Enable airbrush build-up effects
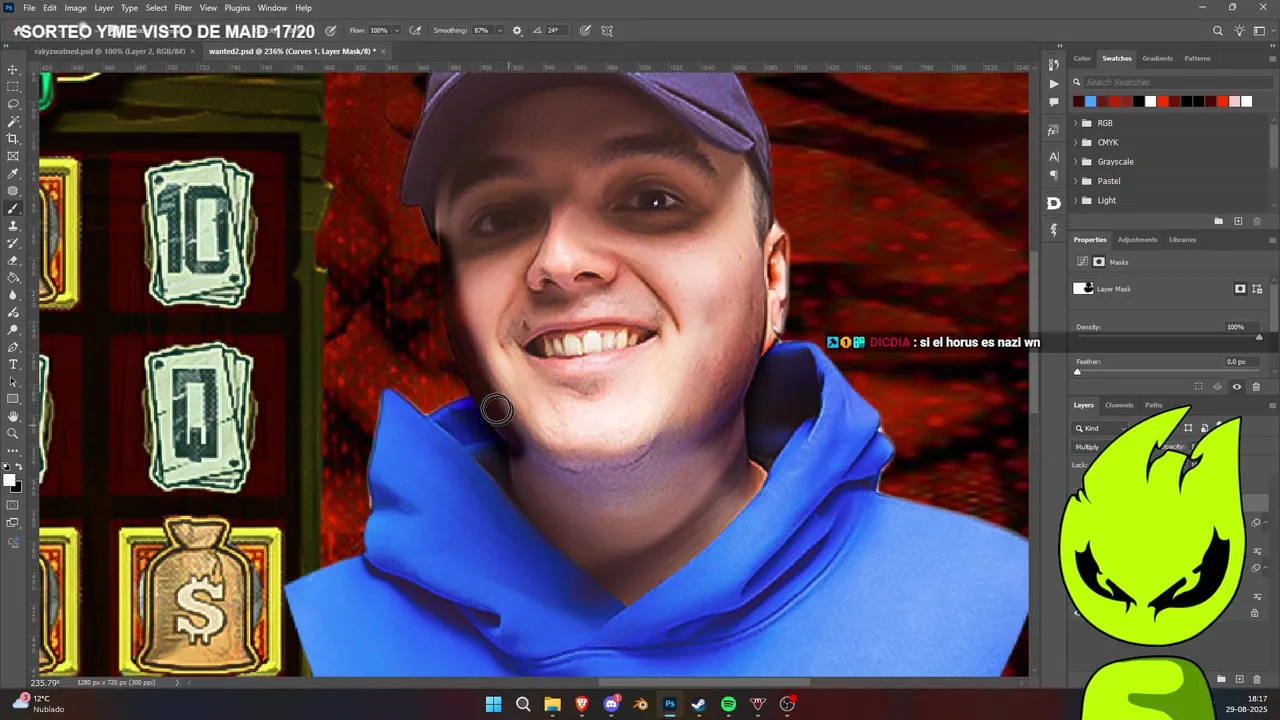The image size is (1280, 720). coord(415,31)
